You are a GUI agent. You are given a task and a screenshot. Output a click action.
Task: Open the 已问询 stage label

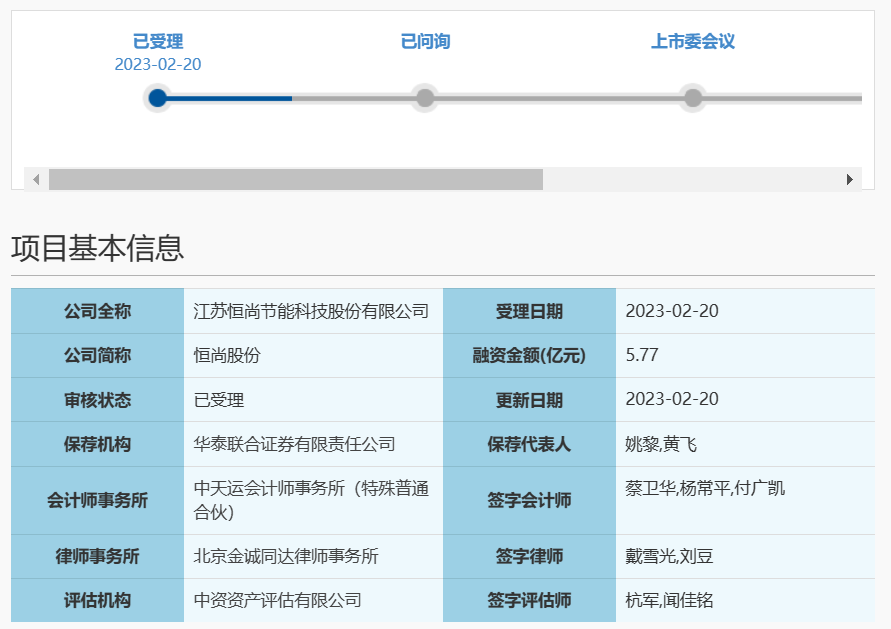tap(425, 41)
